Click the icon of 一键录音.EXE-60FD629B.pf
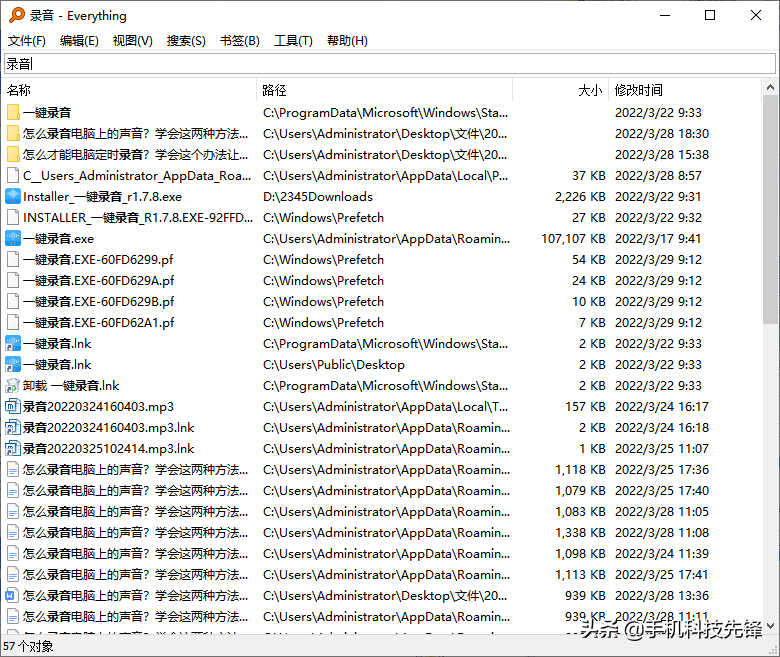The width and height of the screenshot is (780, 657). [x=13, y=301]
